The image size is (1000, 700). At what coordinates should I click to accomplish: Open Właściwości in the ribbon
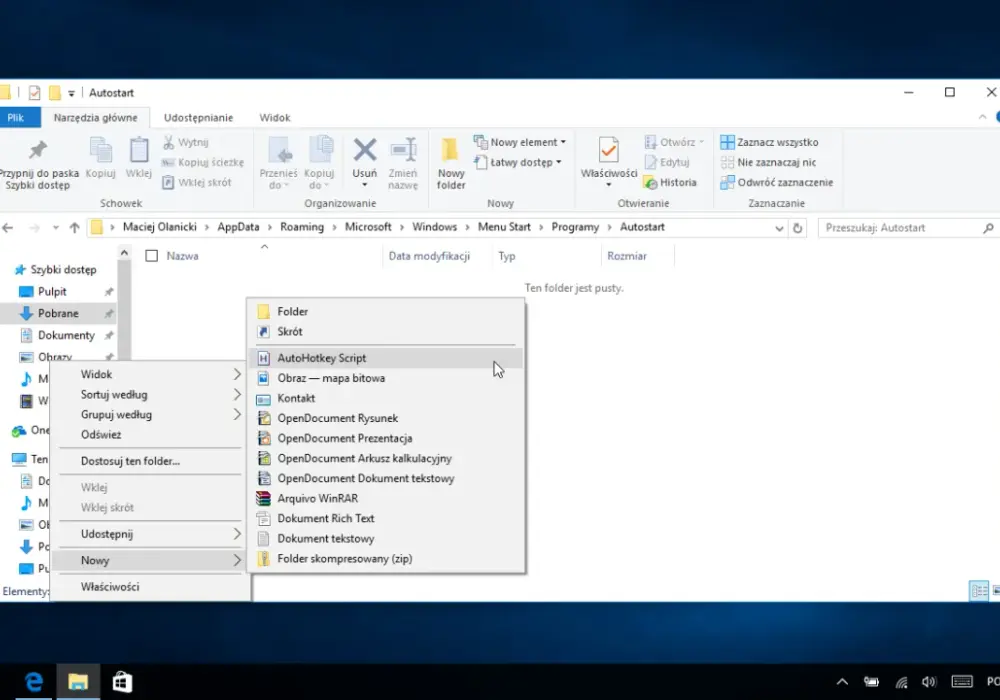[608, 163]
